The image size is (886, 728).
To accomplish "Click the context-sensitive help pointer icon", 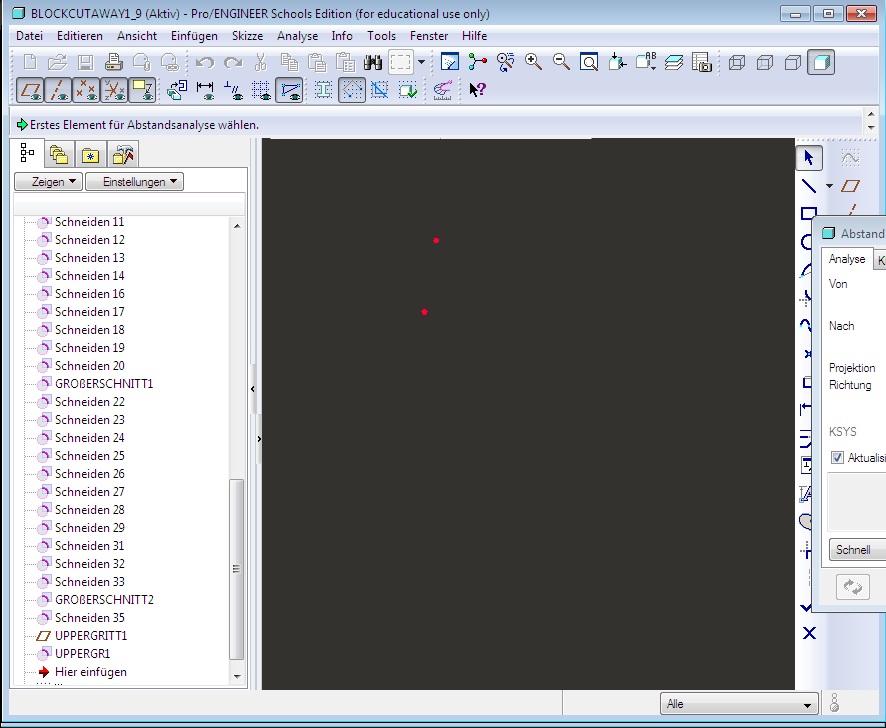I will pyautogui.click(x=477, y=90).
